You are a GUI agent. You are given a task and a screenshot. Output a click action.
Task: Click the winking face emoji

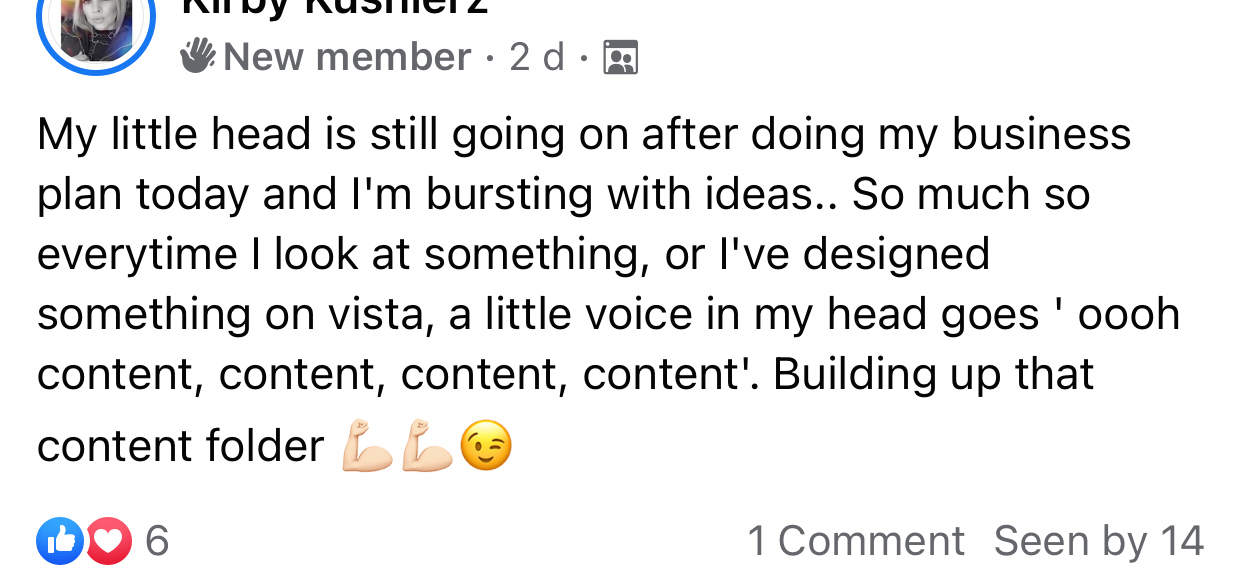(x=487, y=446)
